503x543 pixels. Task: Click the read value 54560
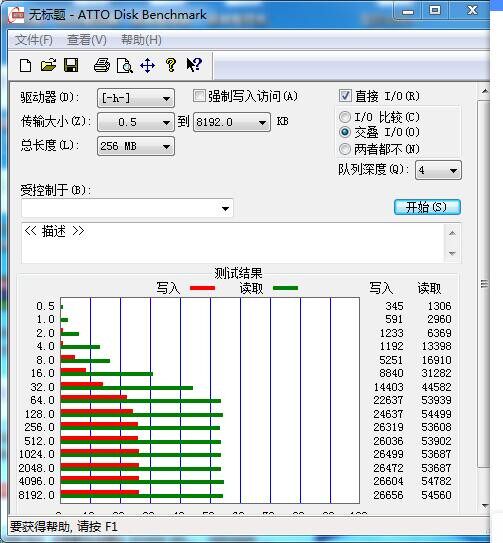point(436,495)
